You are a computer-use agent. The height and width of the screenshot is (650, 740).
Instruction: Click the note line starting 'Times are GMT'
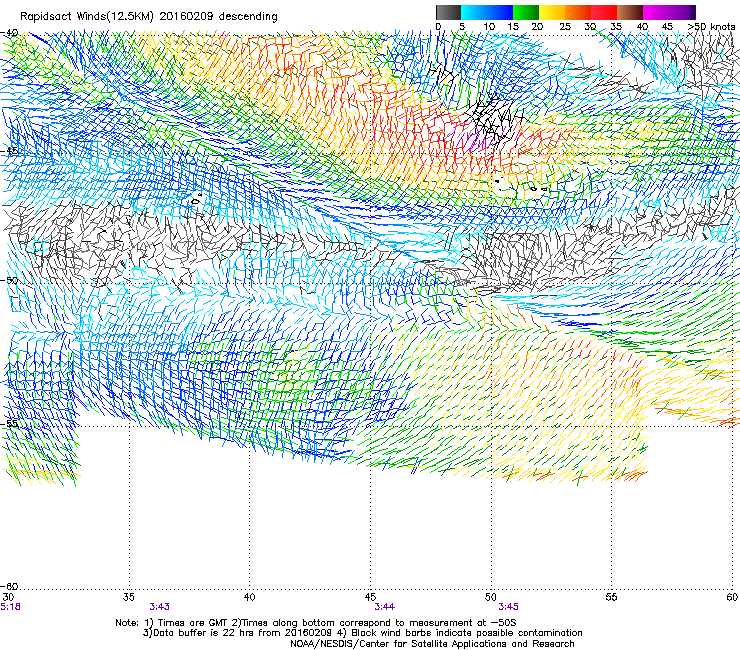click(x=316, y=623)
